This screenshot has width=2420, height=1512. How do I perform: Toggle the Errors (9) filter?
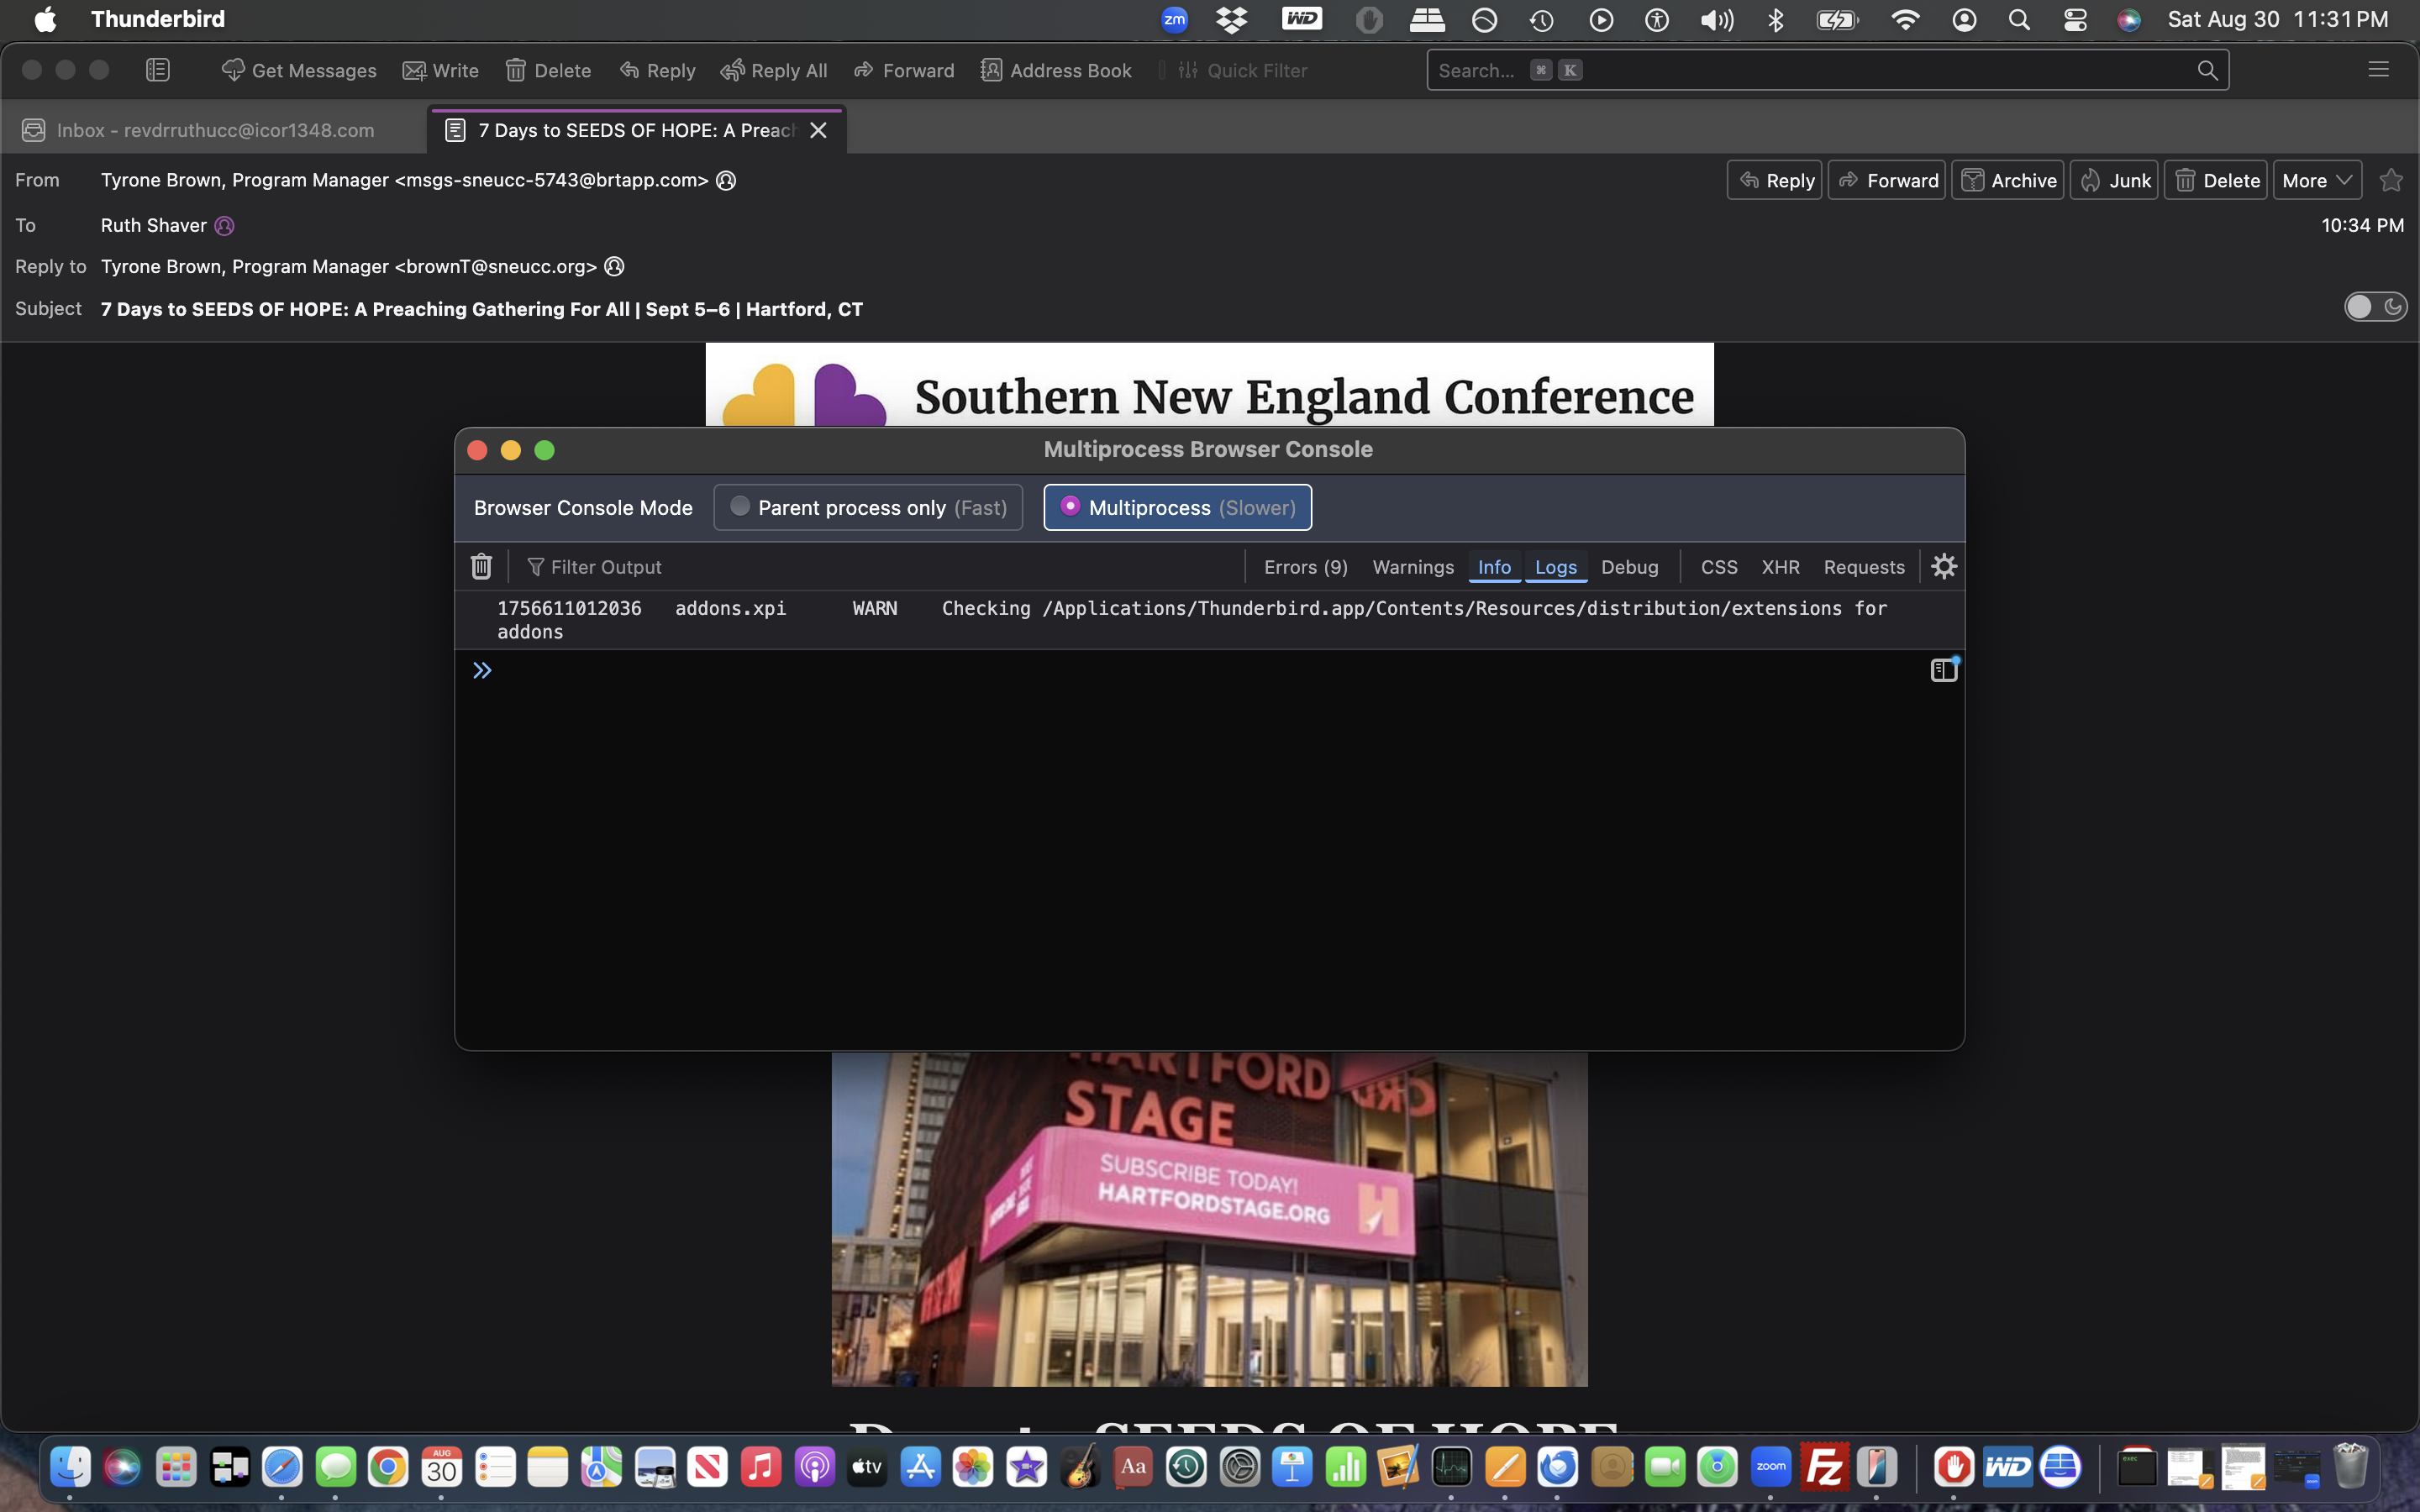tap(1305, 567)
